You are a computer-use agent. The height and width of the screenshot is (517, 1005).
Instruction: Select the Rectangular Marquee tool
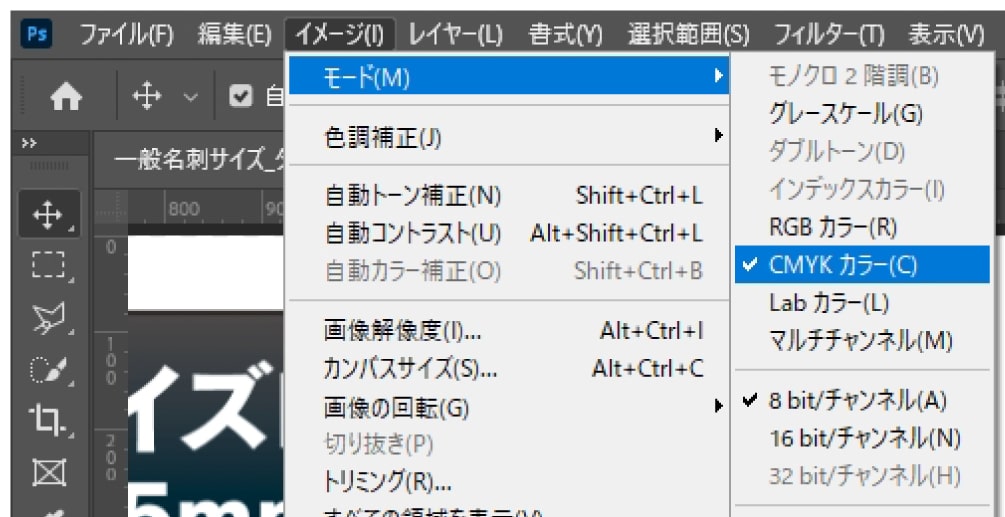click(48, 266)
